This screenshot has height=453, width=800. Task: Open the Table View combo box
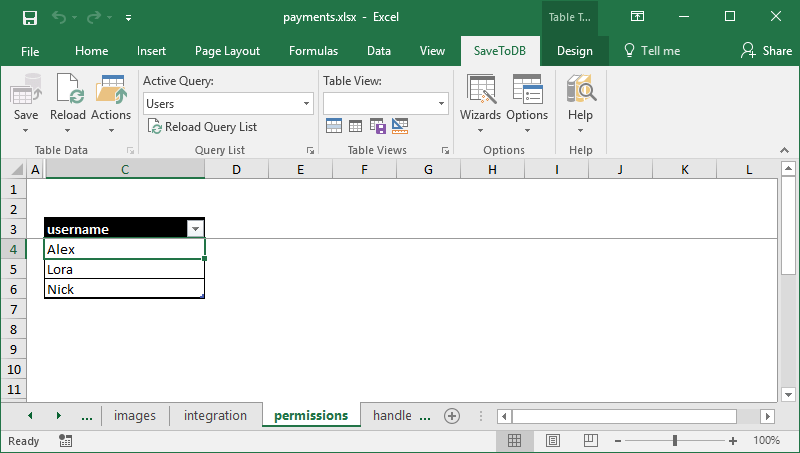pyautogui.click(x=386, y=104)
